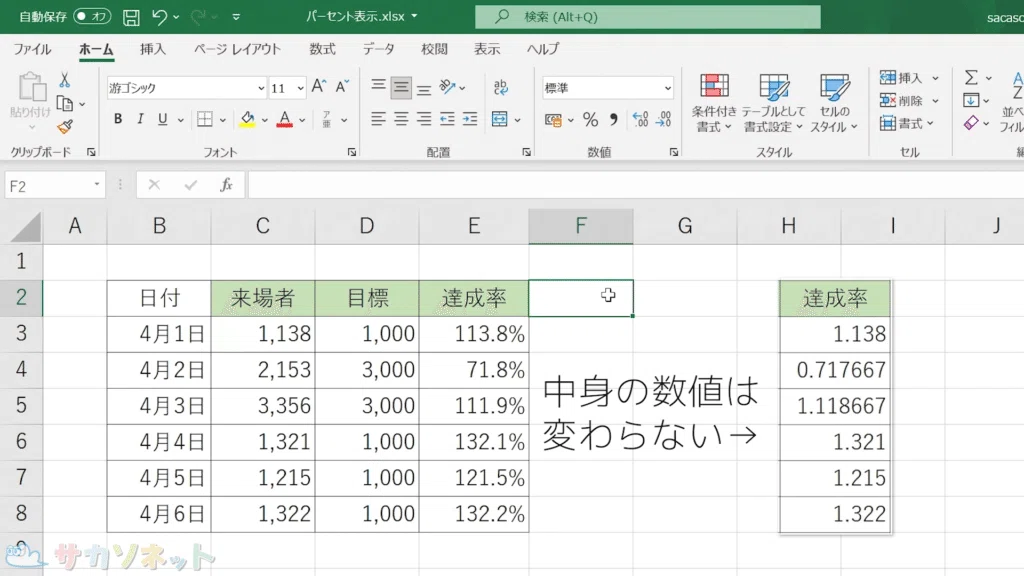Image resolution: width=1024 pixels, height=576 pixels.
Task: Decrease indent icon
Action: point(447,119)
